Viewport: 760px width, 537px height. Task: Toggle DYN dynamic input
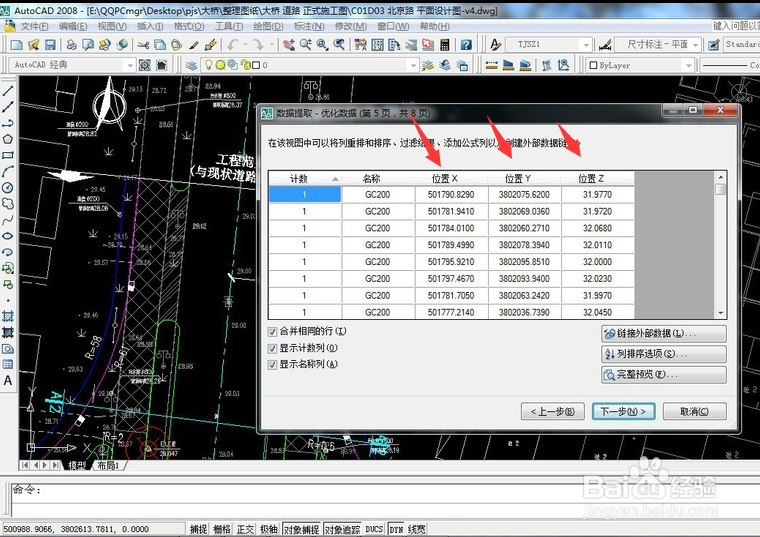[x=396, y=529]
